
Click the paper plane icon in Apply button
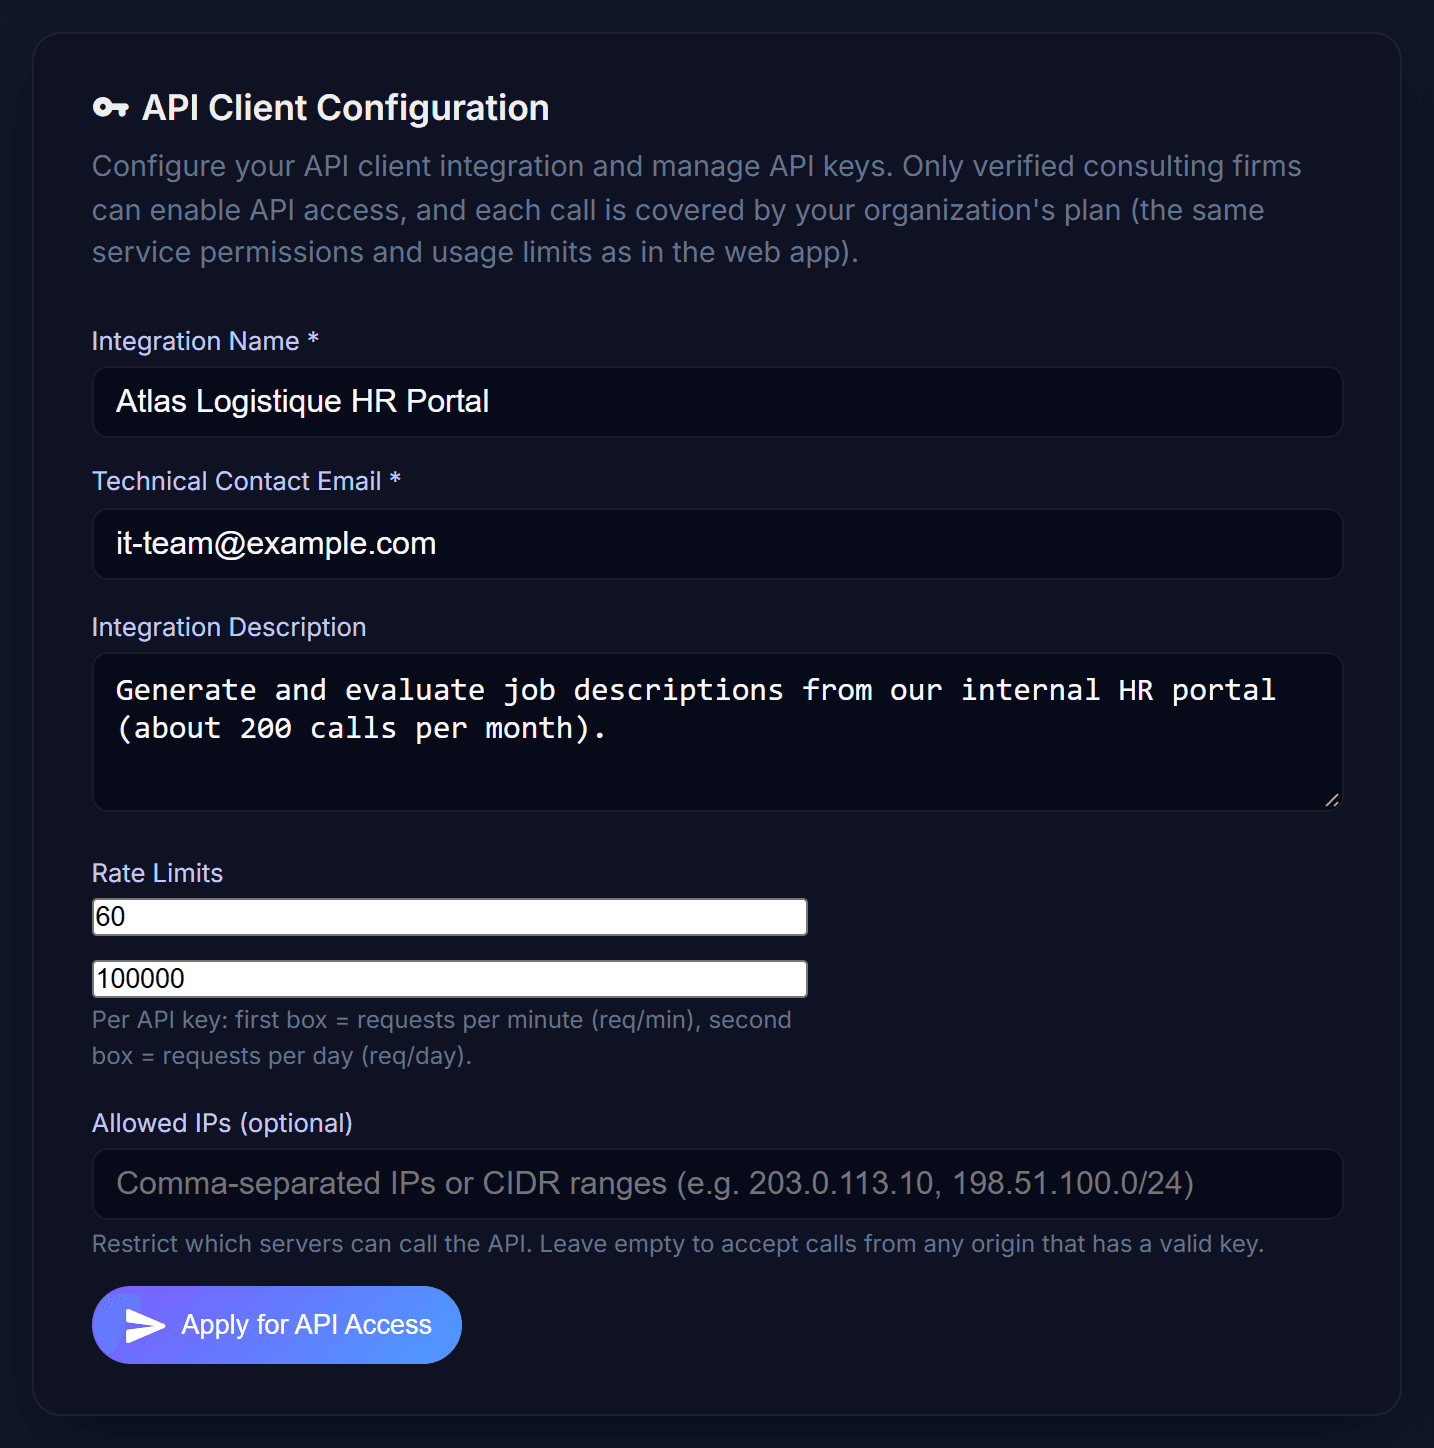tap(145, 1325)
